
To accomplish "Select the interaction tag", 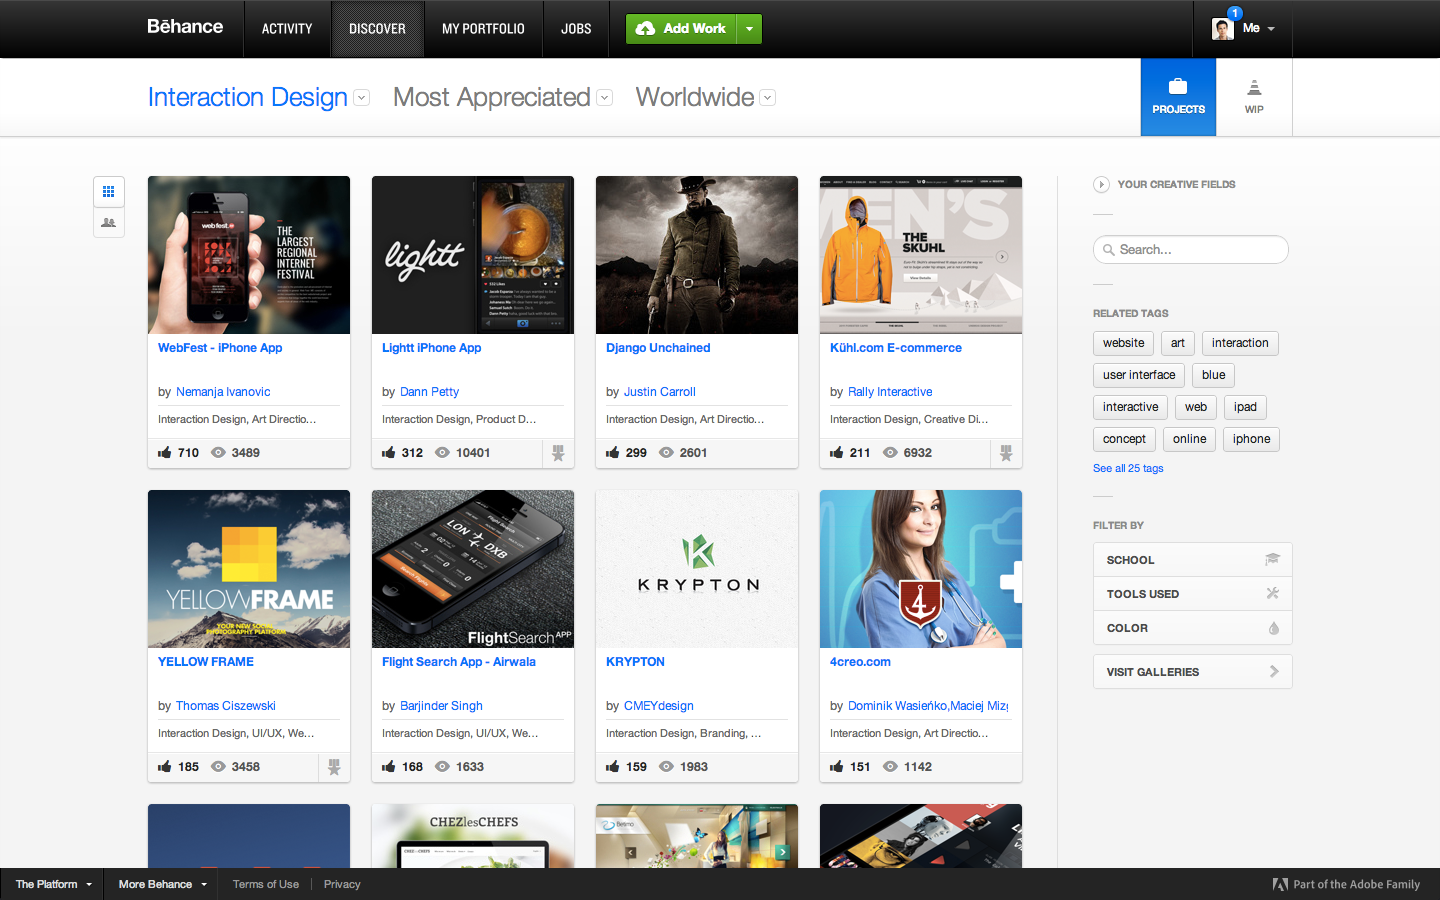I will (1240, 343).
